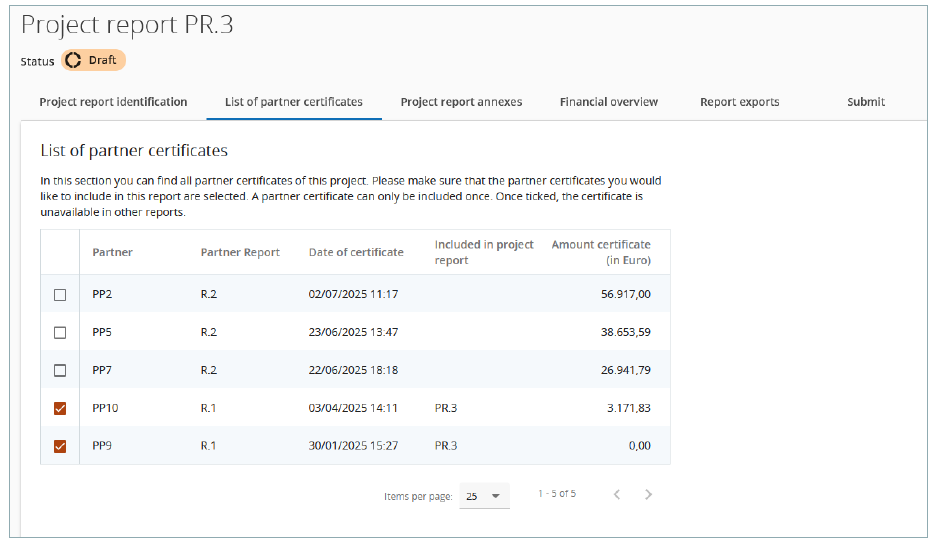Select the PP7 certificate checkbox
The height and width of the screenshot is (549, 941).
(x=60, y=370)
